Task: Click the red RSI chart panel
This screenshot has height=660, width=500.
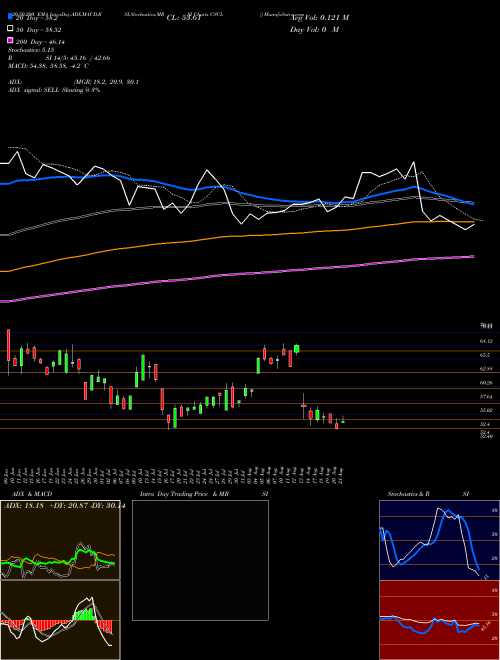Action: (x=439, y=620)
